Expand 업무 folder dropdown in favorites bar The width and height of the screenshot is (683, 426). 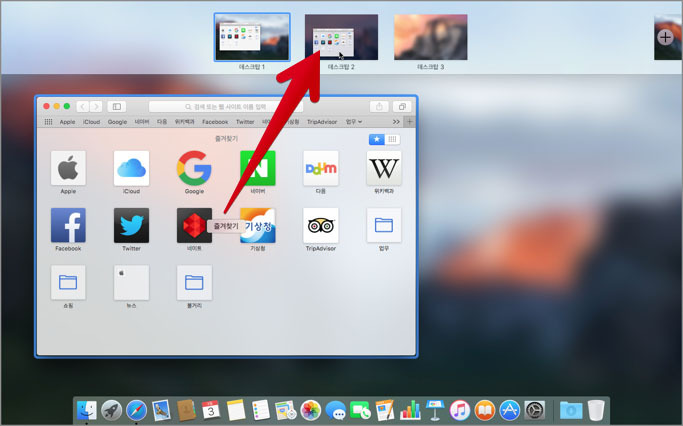[x=354, y=122]
